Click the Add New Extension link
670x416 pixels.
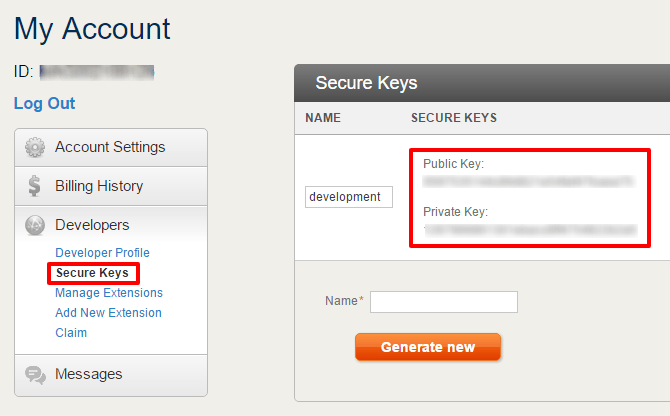click(x=108, y=313)
